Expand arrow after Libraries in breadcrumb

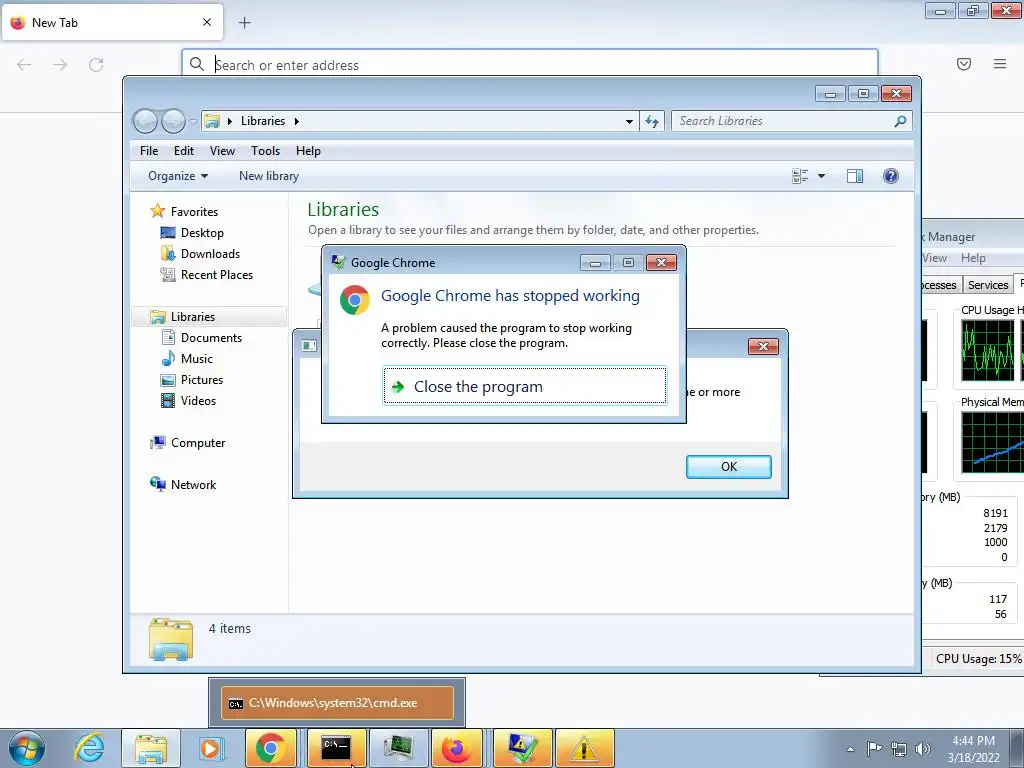296,121
